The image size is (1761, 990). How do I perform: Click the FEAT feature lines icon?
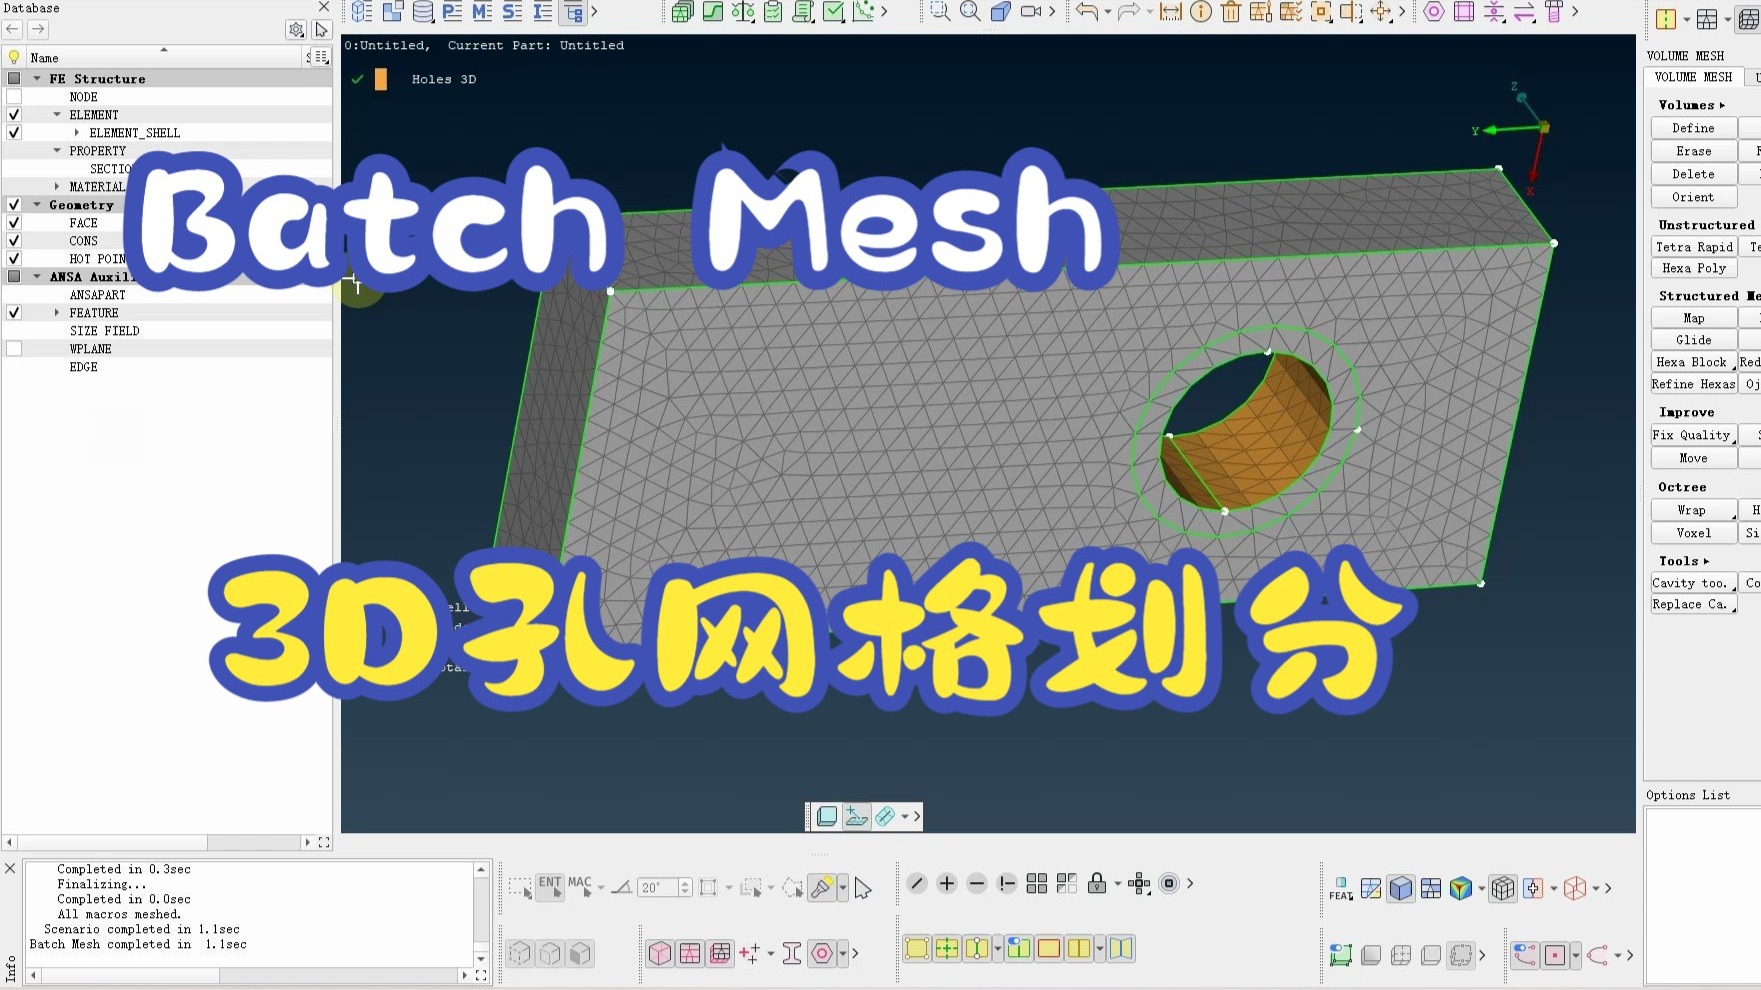(x=1341, y=888)
